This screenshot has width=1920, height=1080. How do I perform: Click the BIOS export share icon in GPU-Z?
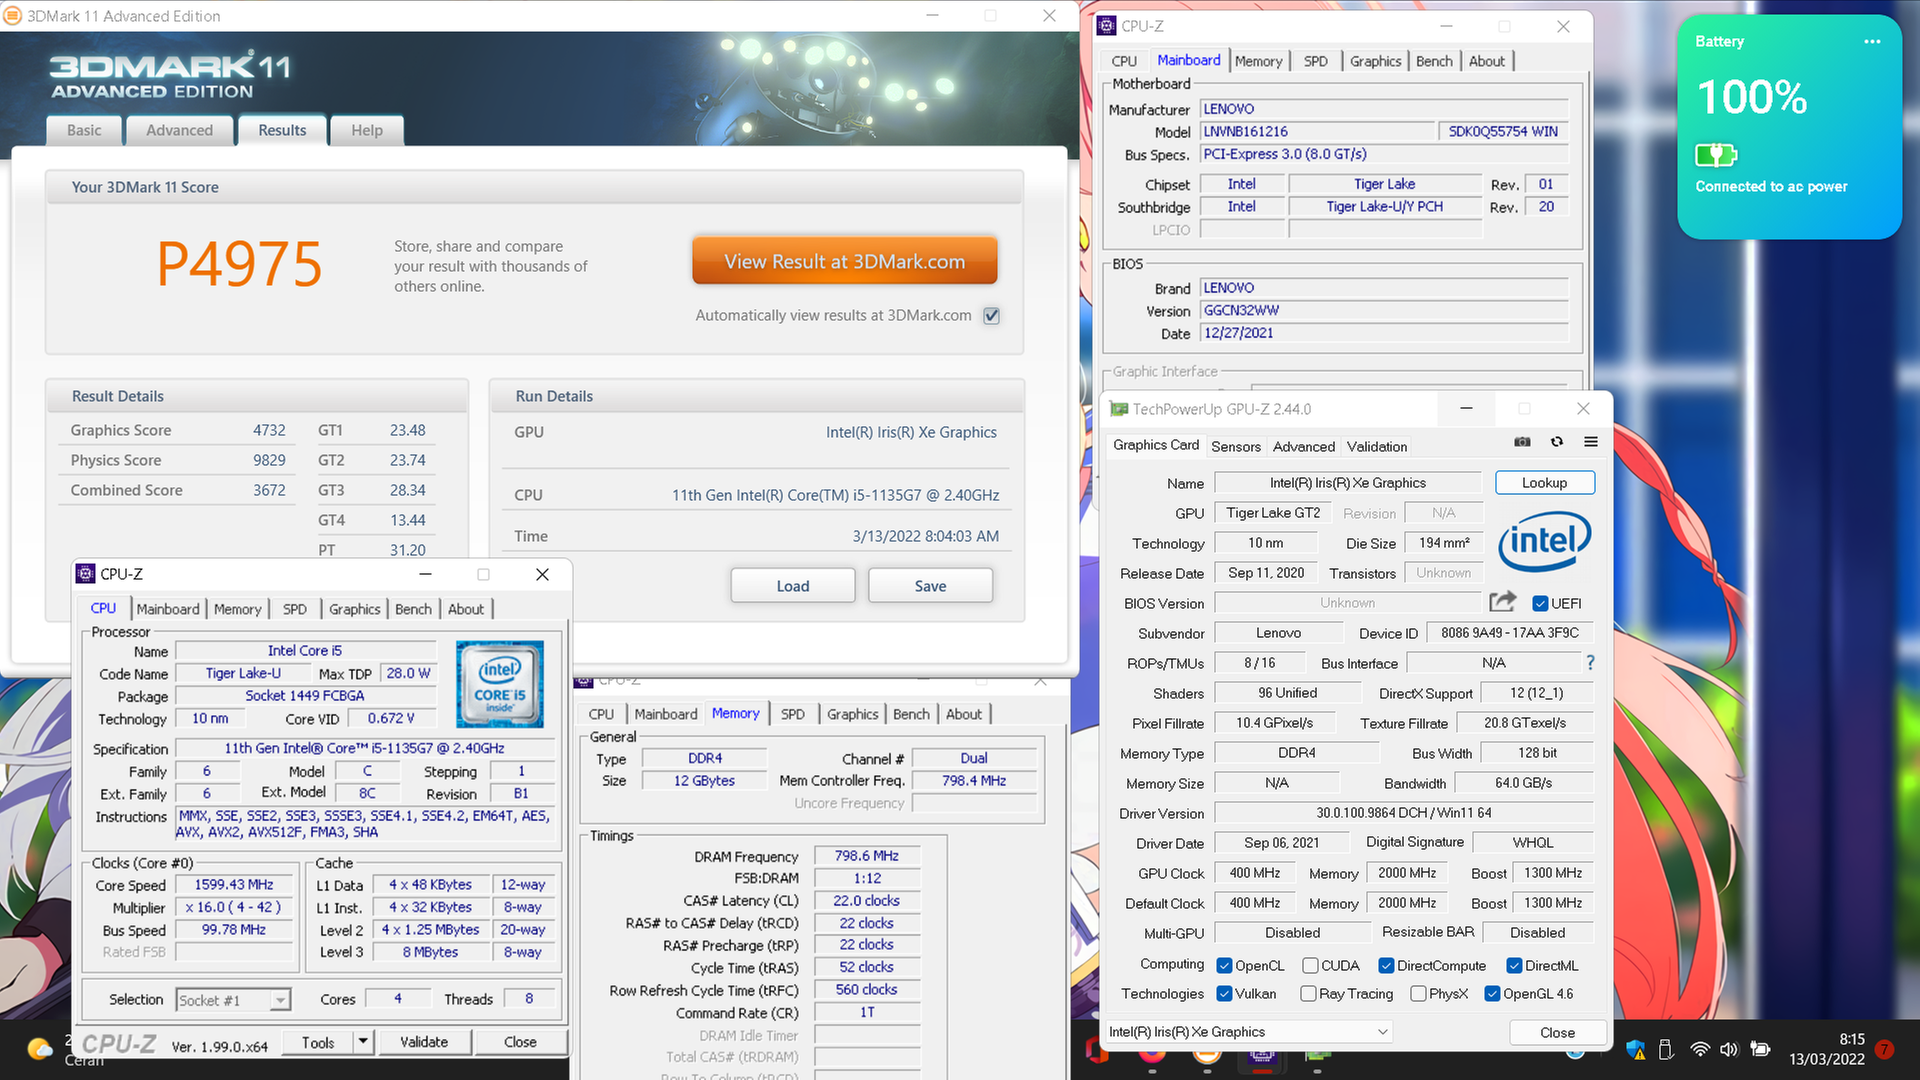[1502, 602]
